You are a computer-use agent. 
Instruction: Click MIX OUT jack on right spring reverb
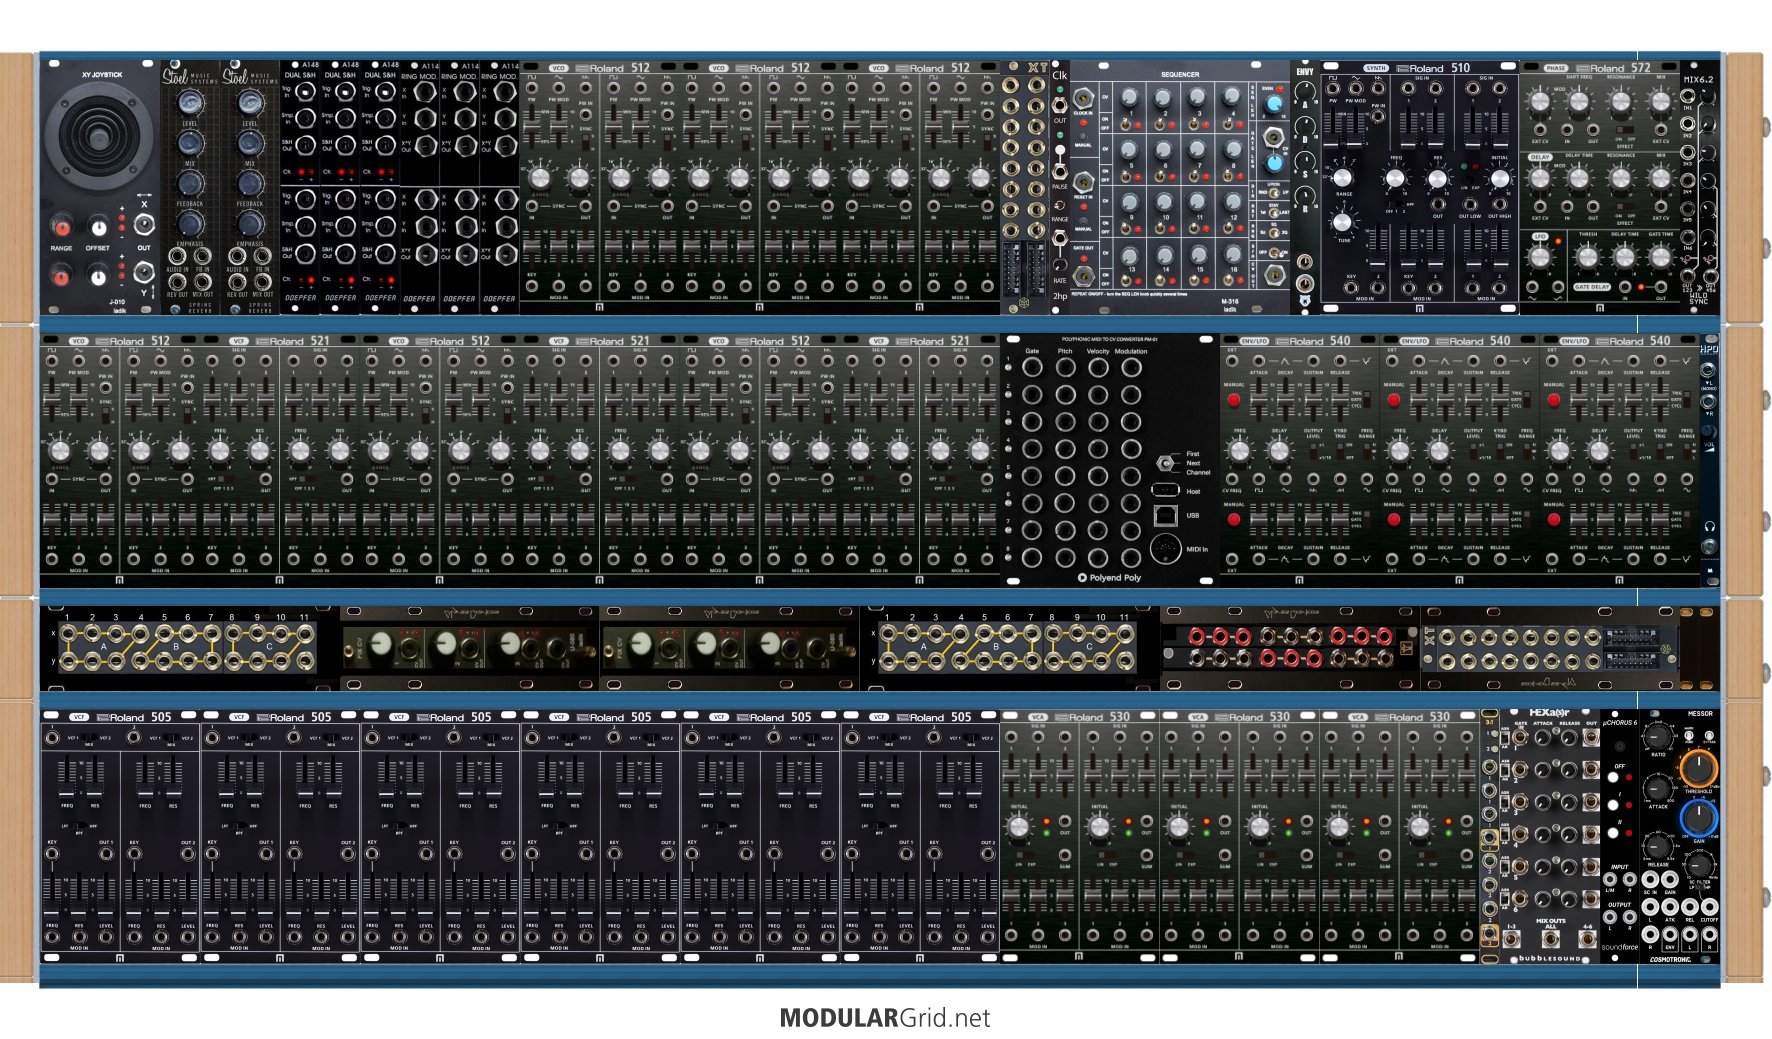tap(262, 283)
